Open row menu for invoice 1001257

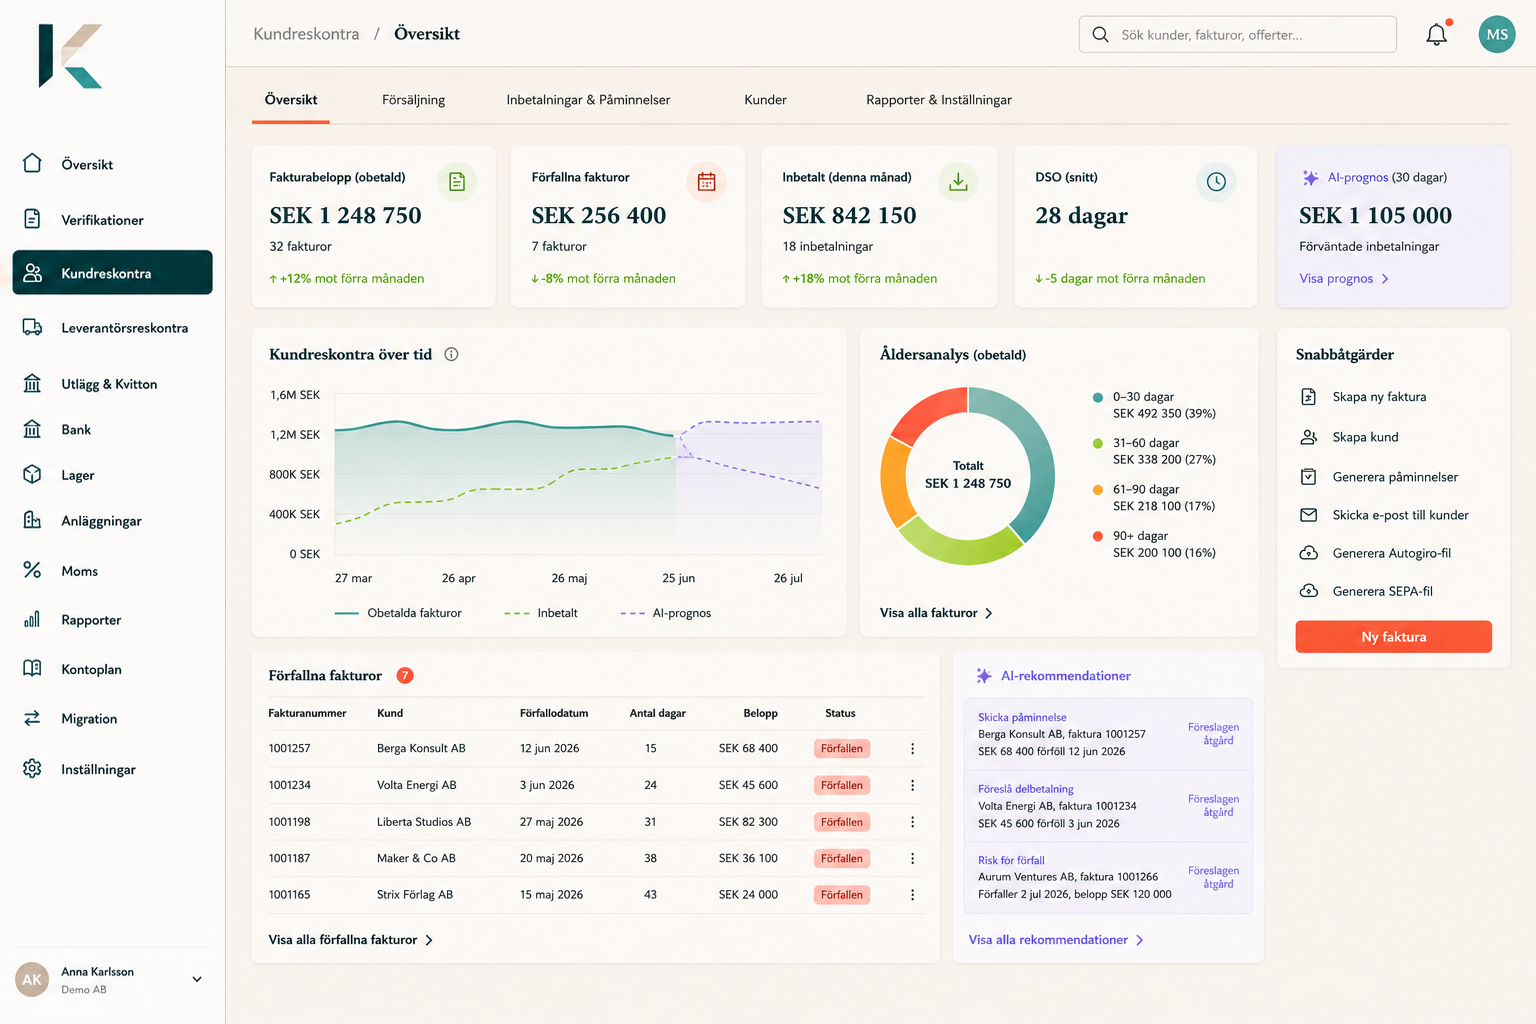(912, 748)
